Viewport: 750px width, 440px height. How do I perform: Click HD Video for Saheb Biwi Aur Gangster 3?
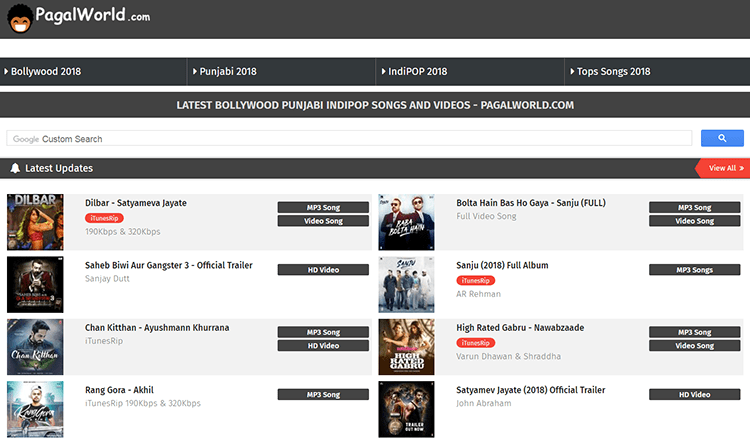[x=323, y=270]
